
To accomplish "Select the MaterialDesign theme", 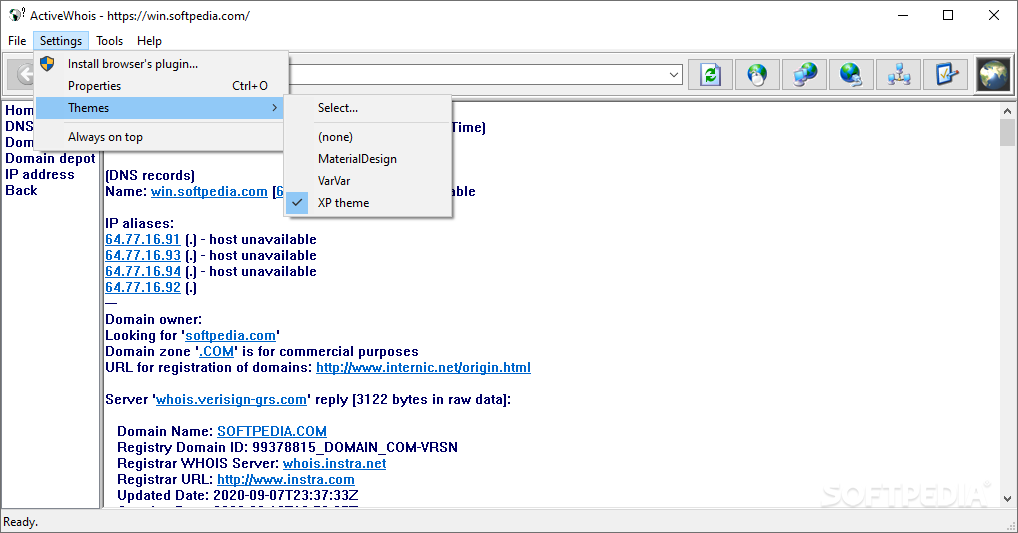I will 368,159.
